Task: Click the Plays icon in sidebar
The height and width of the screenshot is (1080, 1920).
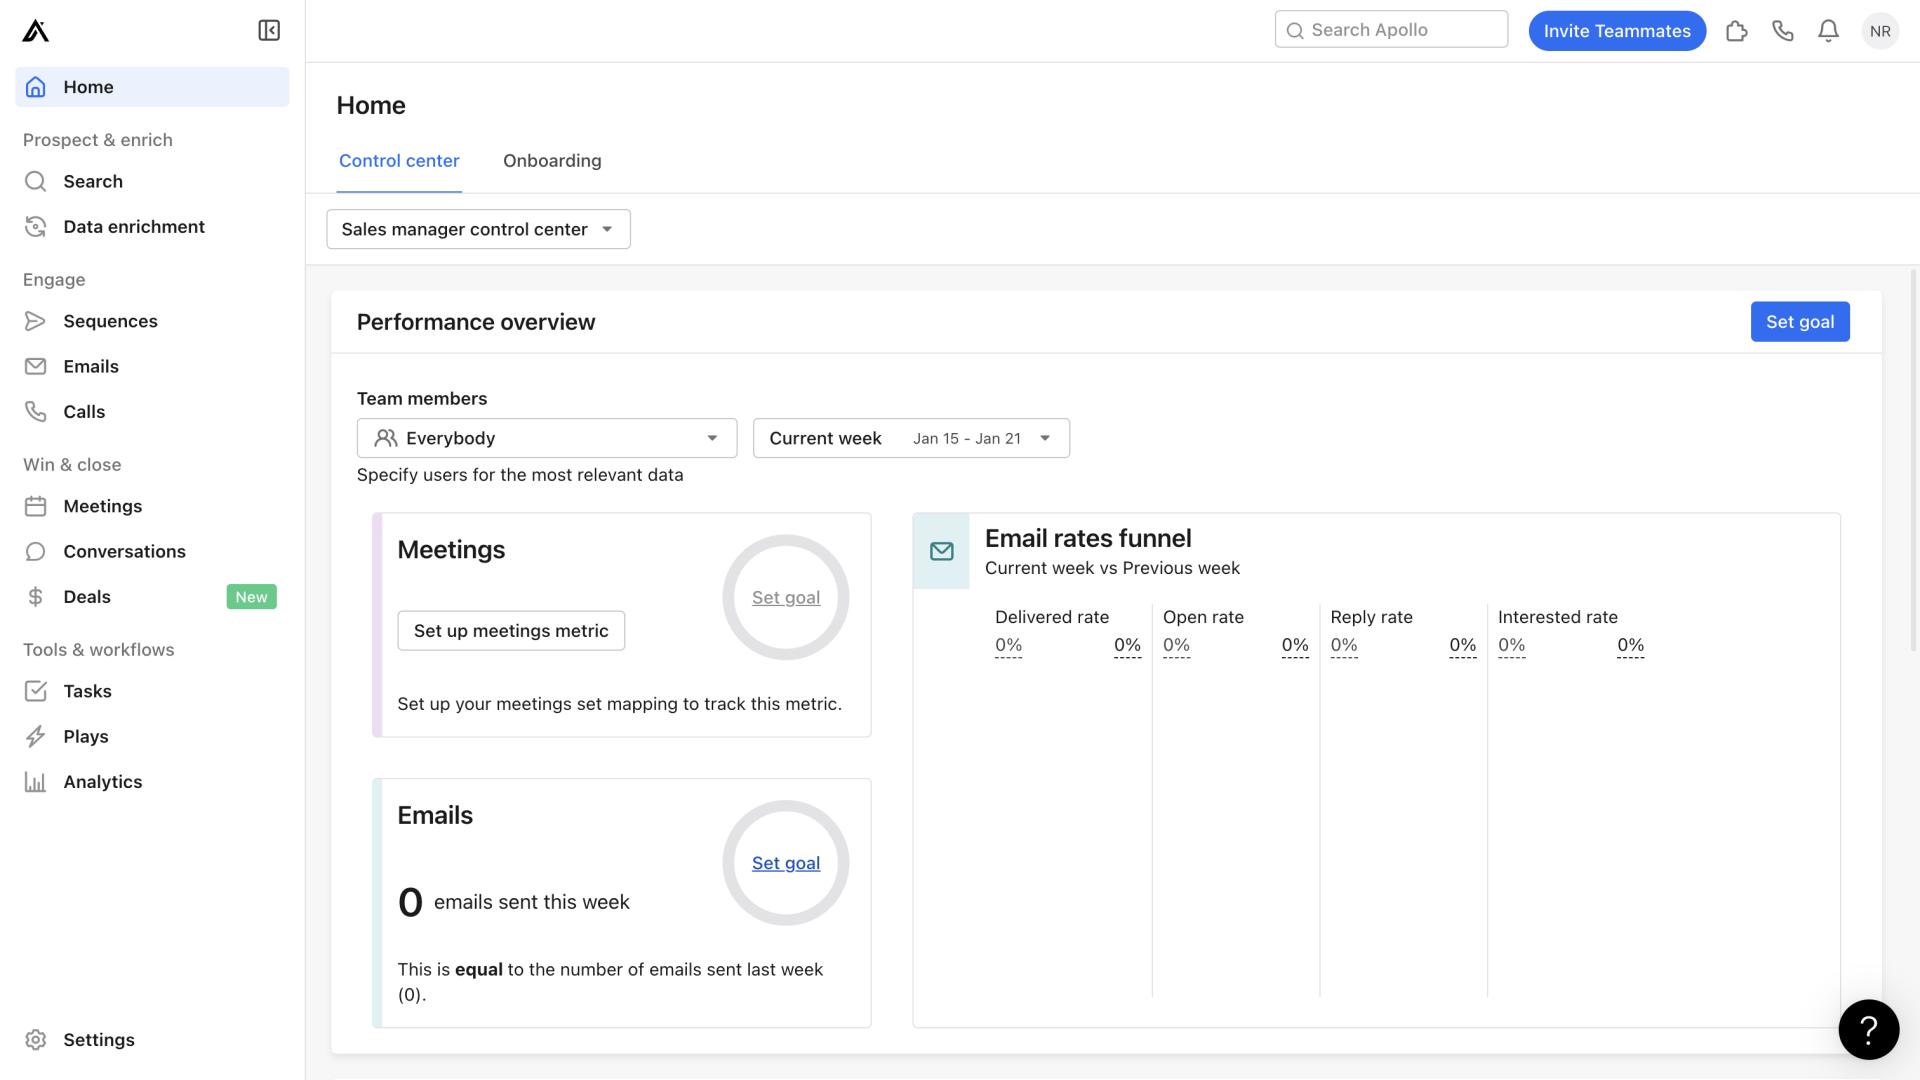Action: pyautogui.click(x=37, y=736)
